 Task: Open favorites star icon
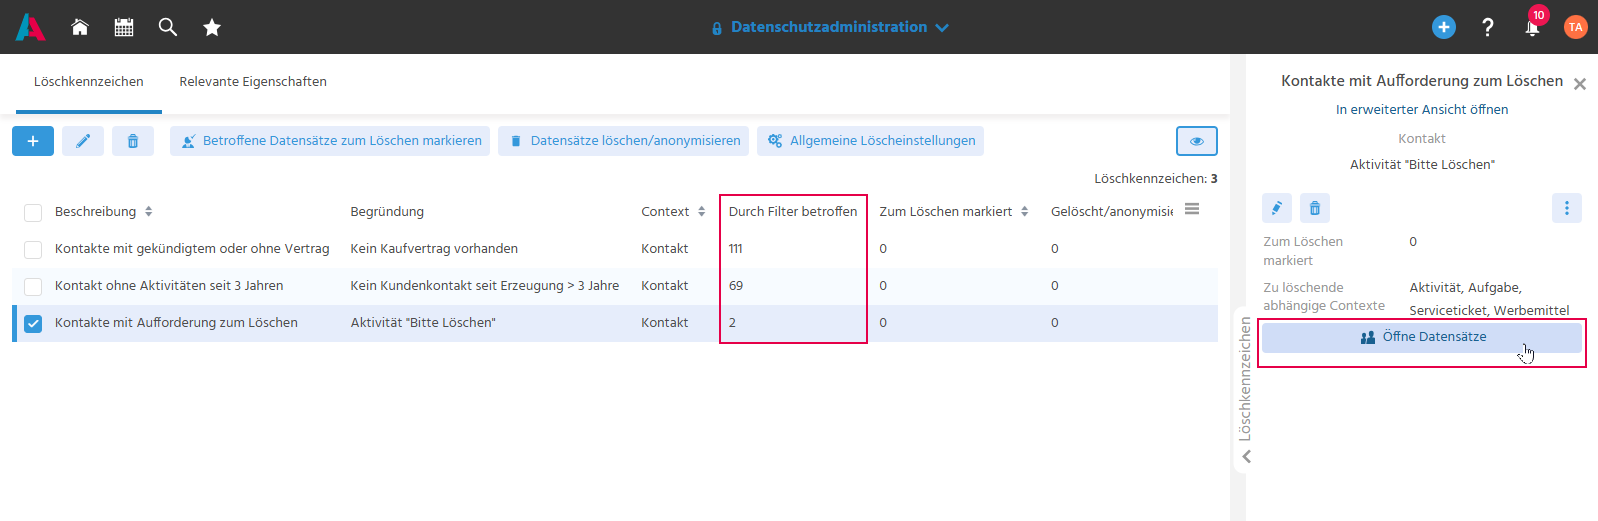point(212,27)
